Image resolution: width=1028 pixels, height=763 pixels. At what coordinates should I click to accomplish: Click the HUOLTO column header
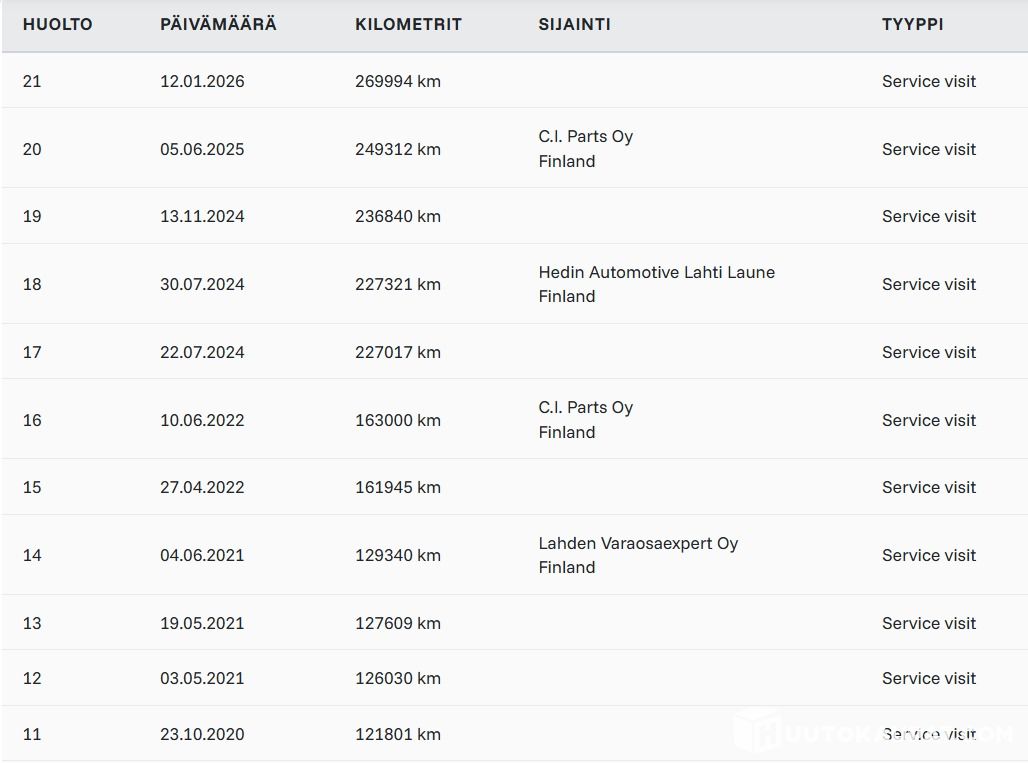coord(57,24)
